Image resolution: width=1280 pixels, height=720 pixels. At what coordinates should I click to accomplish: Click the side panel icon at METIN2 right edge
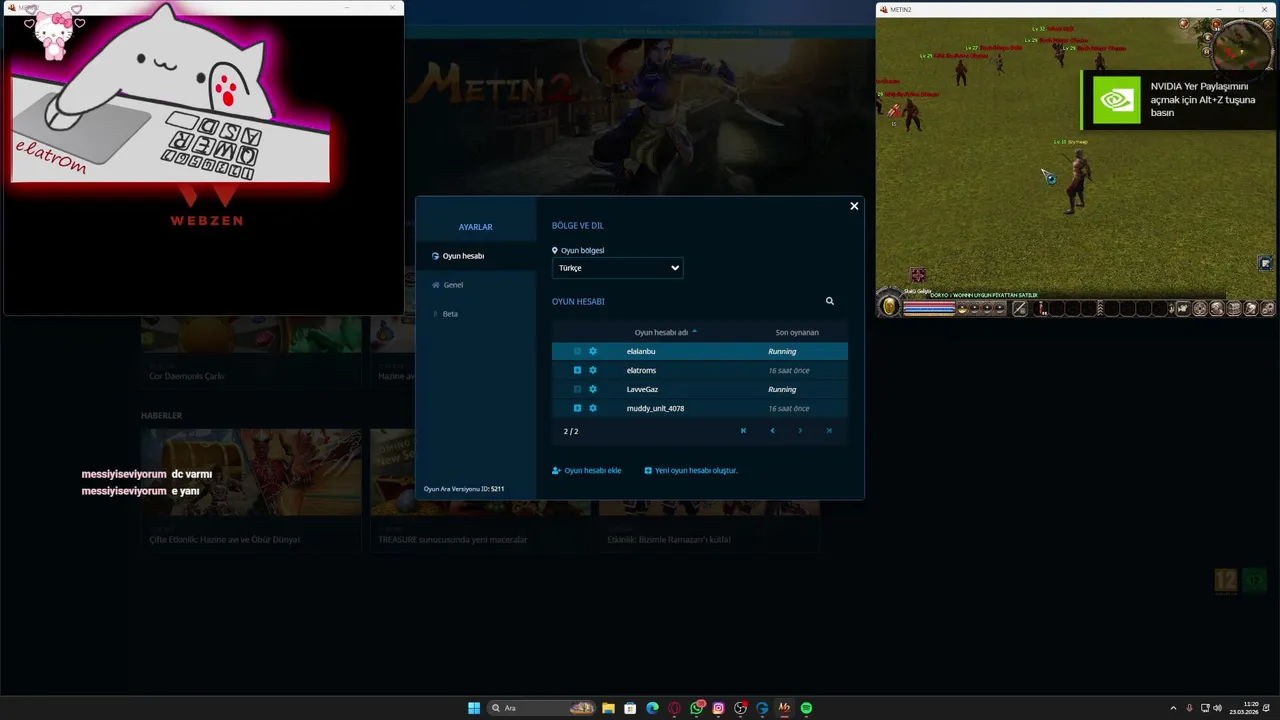tap(1265, 263)
